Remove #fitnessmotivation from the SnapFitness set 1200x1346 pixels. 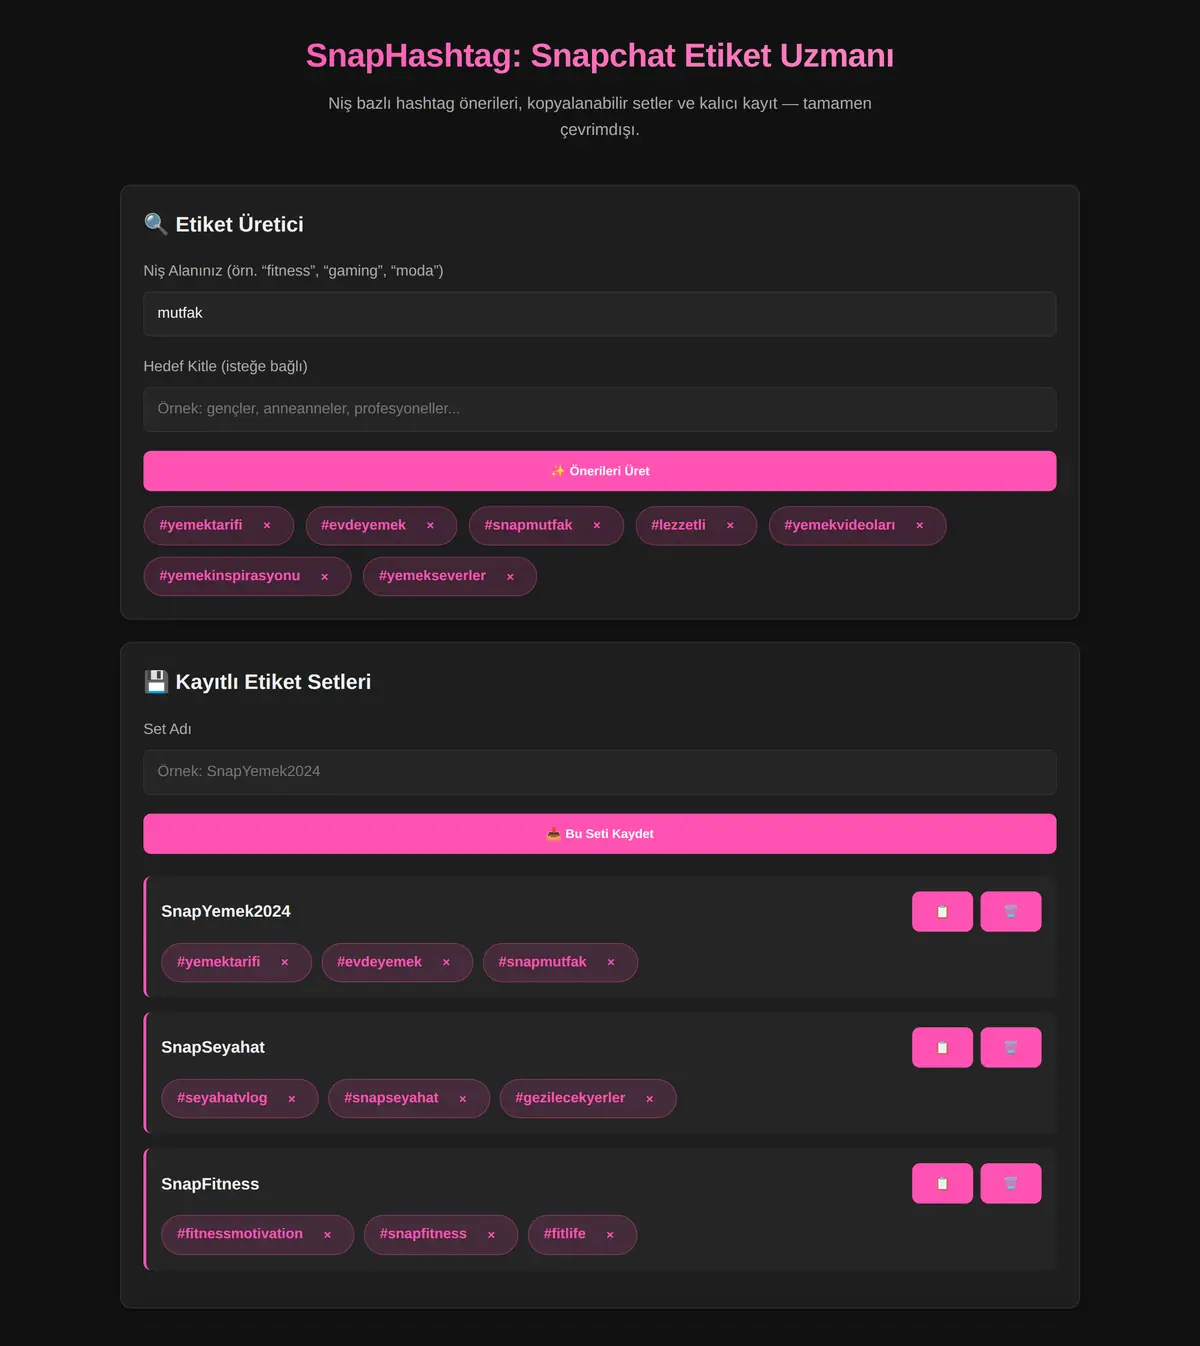(x=327, y=1235)
